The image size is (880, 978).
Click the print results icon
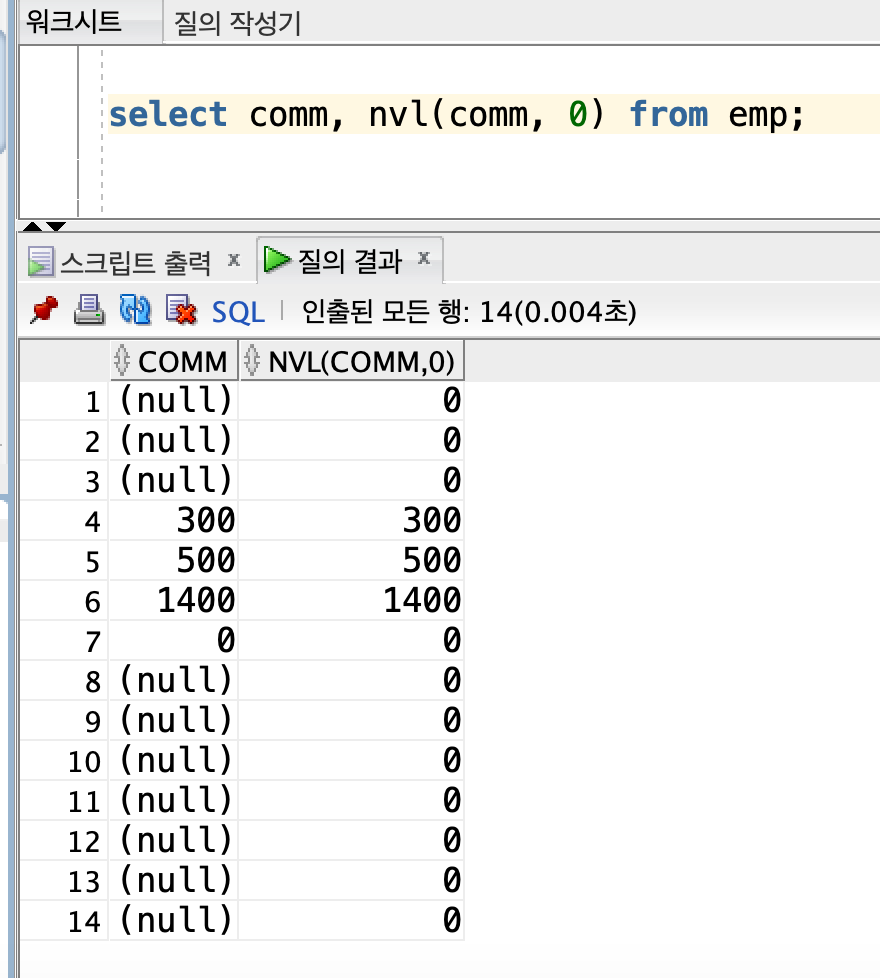tap(89, 311)
